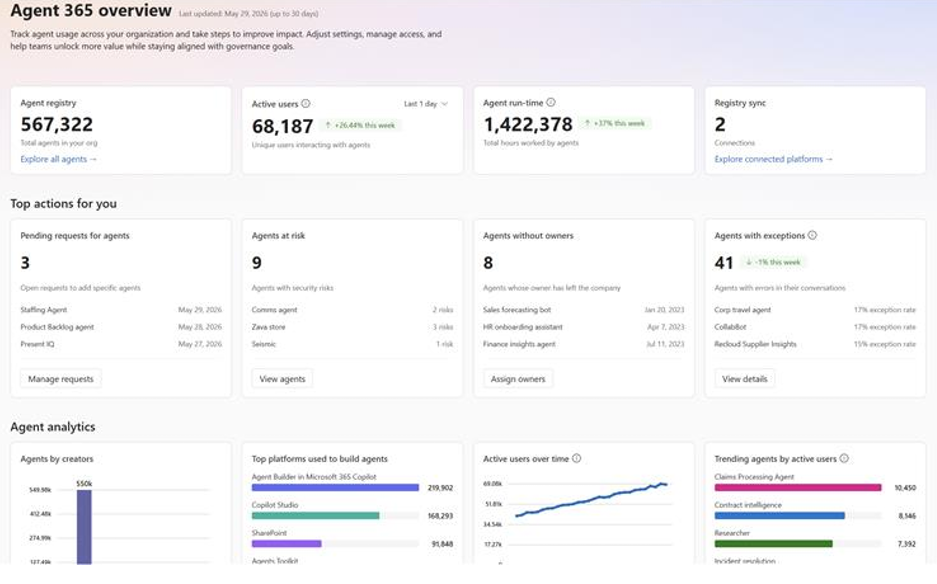Click View details under Agents with exceptions
The image size is (937, 584).
745,379
